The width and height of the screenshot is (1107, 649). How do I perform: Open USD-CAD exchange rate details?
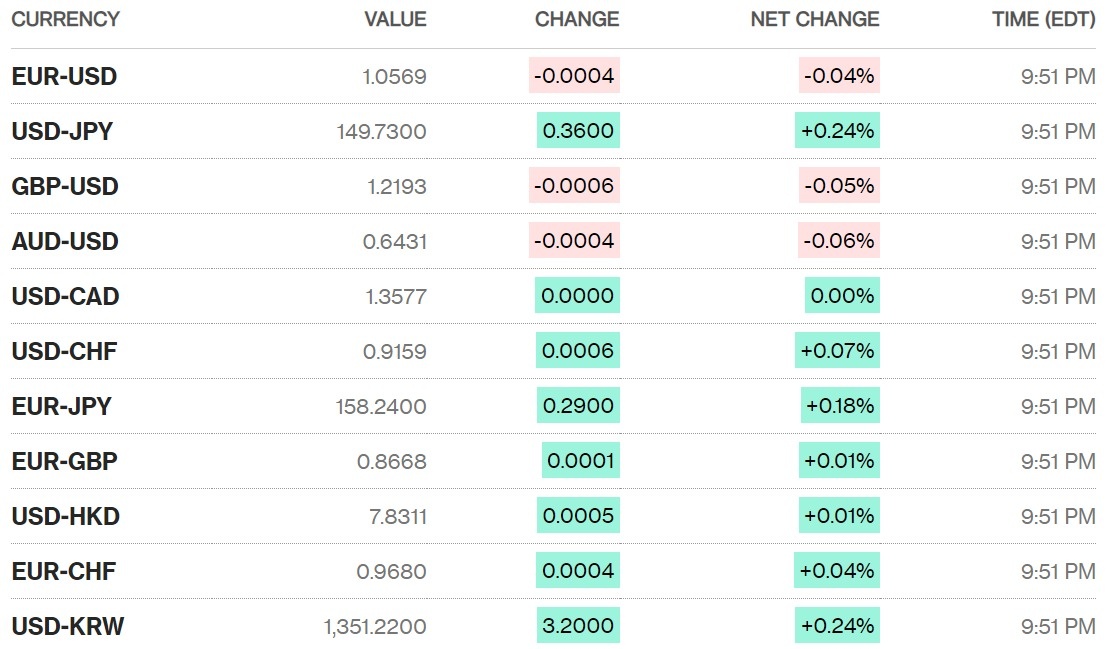(65, 296)
